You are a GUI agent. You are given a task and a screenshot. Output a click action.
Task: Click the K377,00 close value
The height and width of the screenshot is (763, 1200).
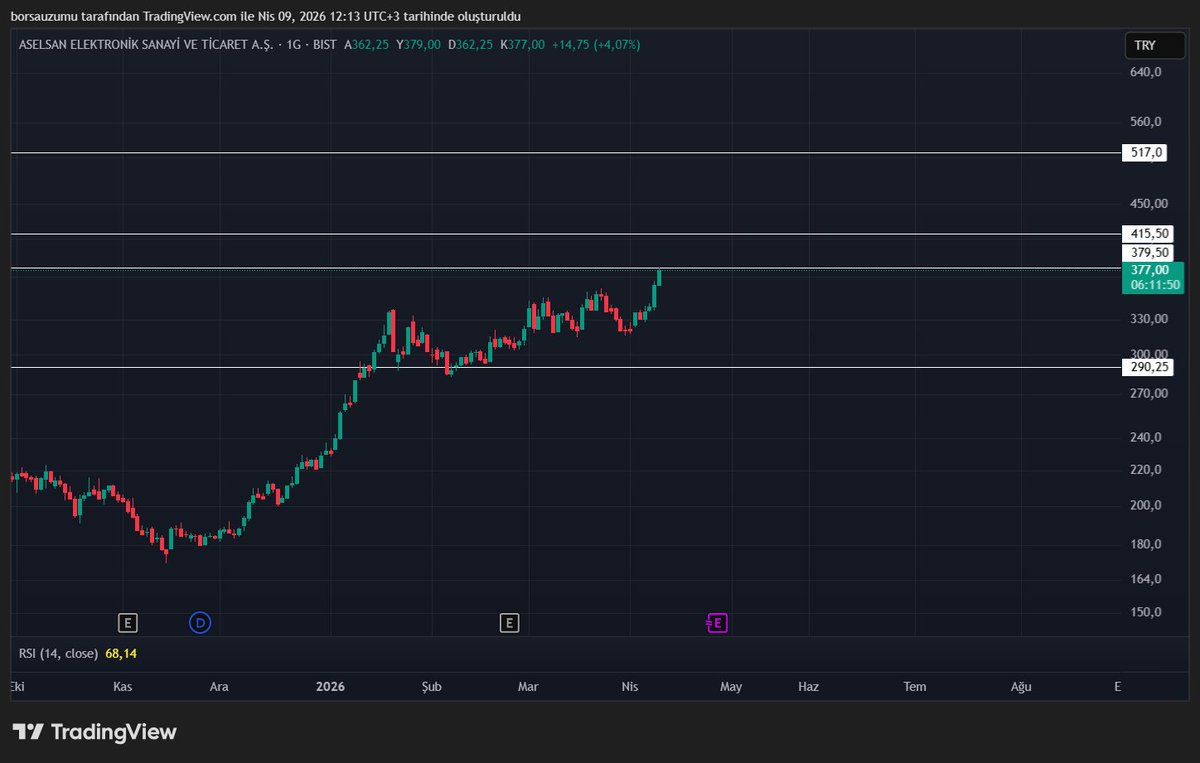[522, 45]
